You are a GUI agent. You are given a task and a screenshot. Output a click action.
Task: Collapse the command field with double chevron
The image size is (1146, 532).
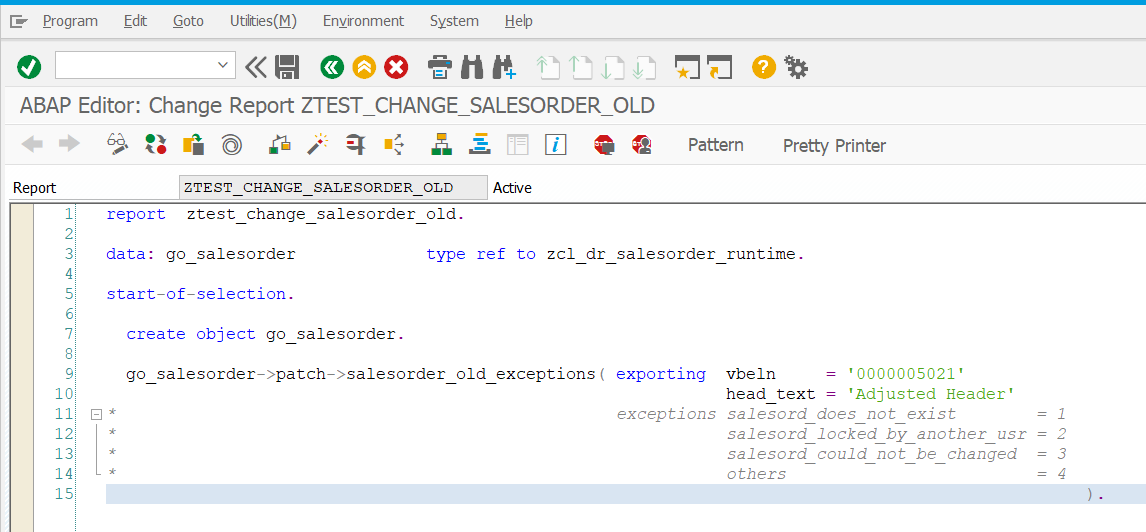[256, 67]
